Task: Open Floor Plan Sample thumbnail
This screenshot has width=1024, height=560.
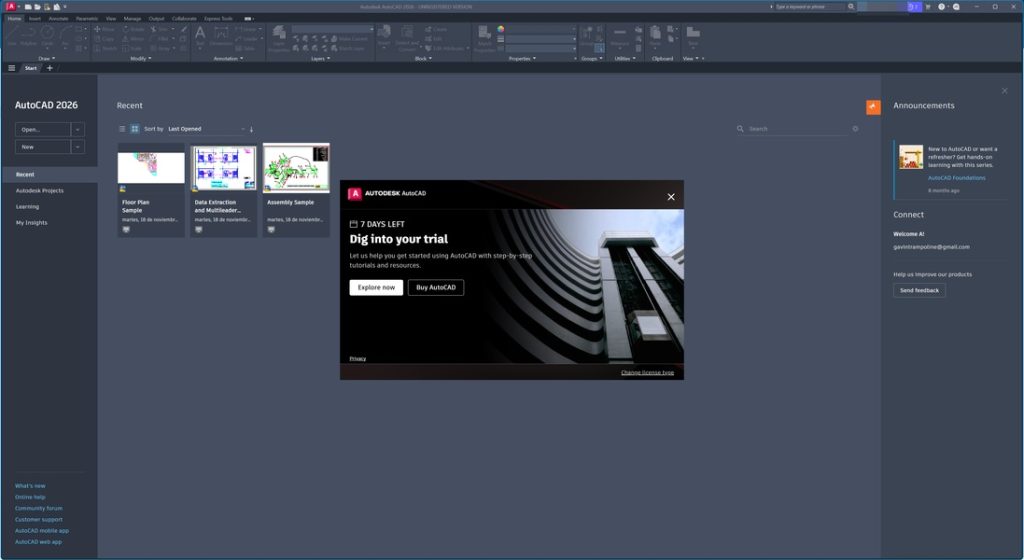Action: [x=151, y=168]
